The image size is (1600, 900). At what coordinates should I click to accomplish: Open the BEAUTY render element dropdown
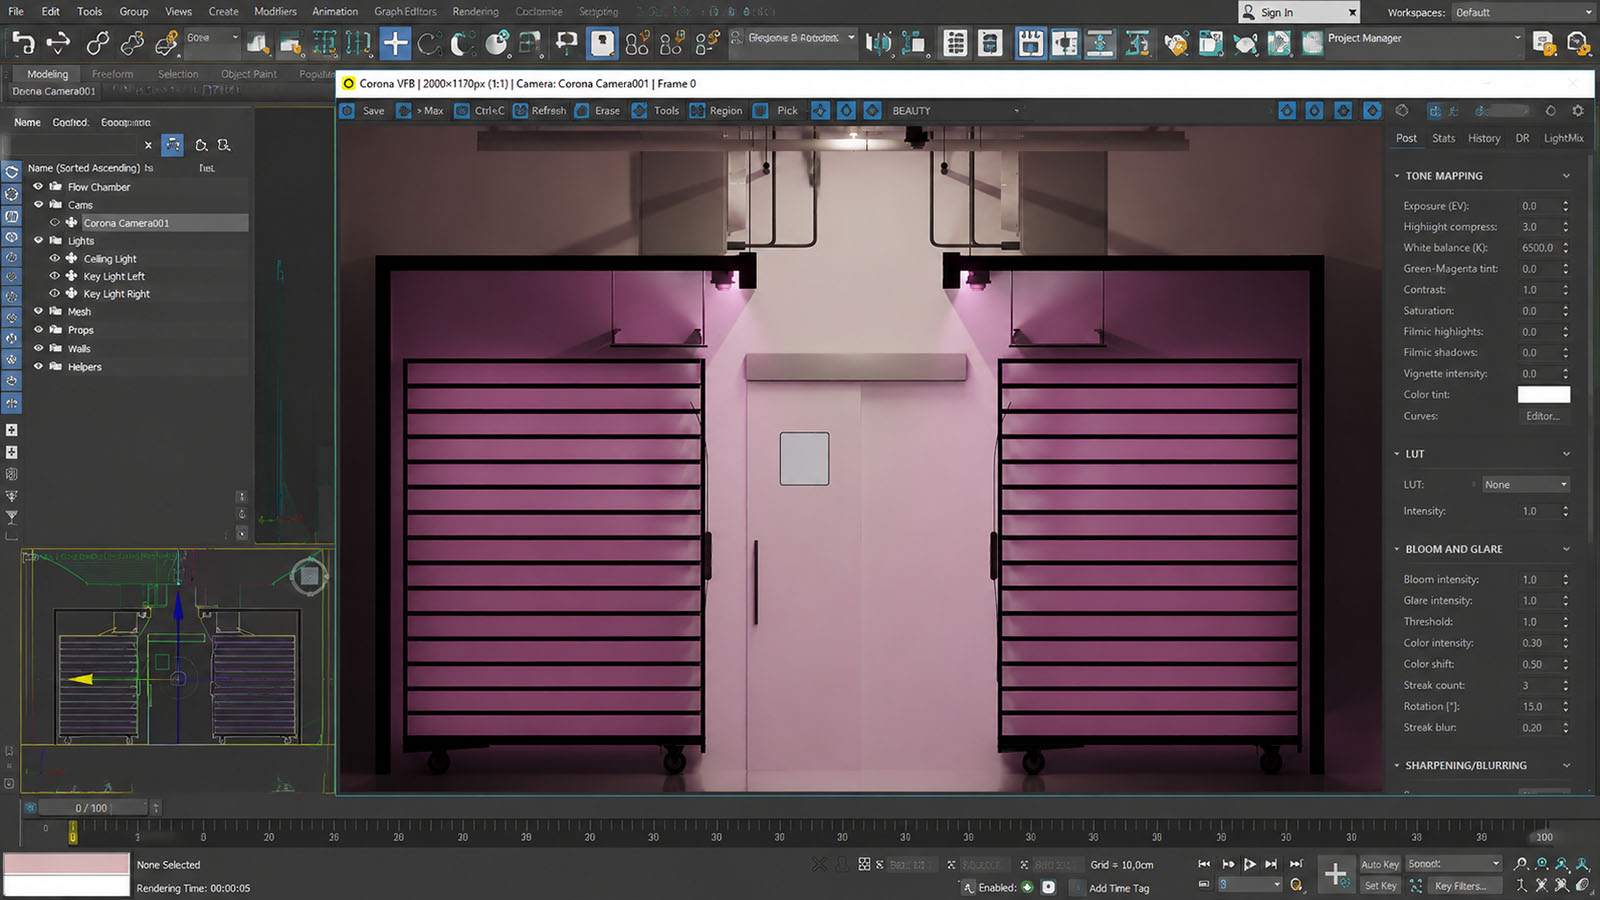pos(955,111)
